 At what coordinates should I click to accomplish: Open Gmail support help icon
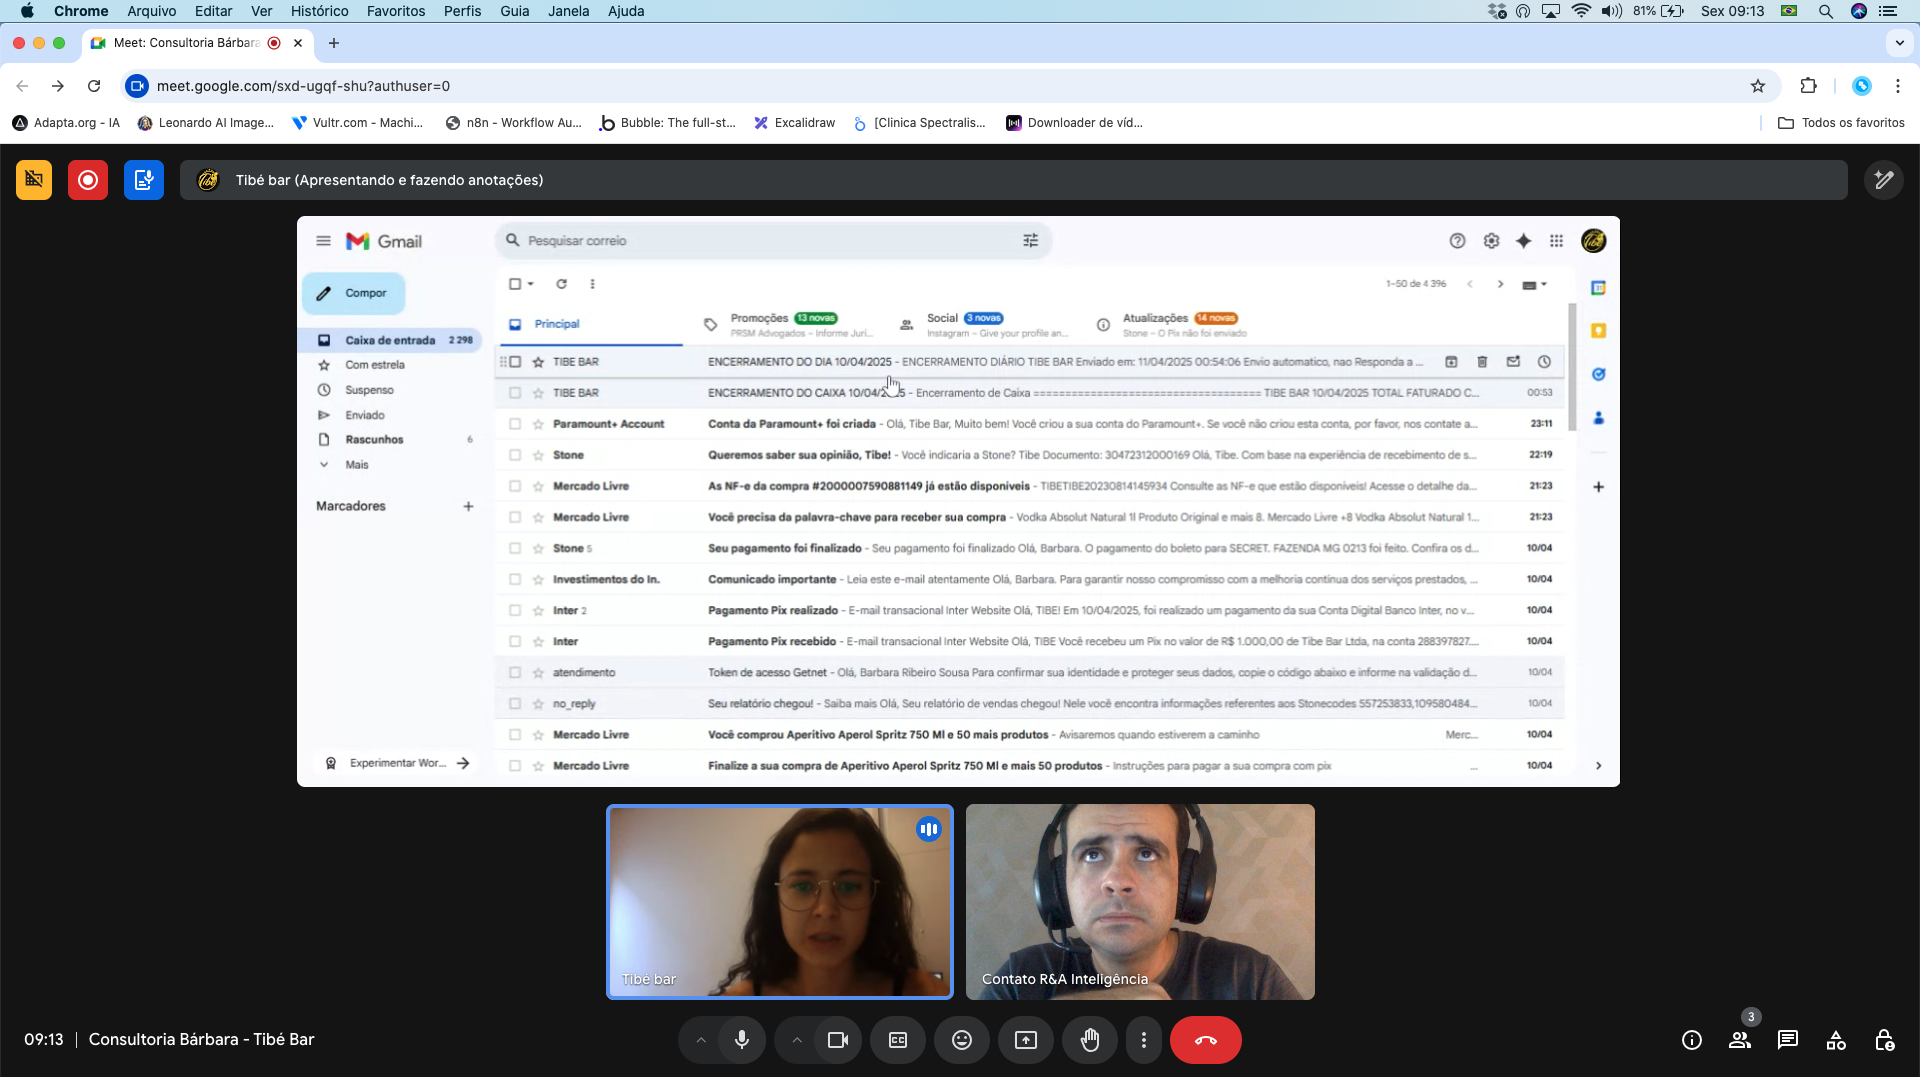pyautogui.click(x=1457, y=241)
